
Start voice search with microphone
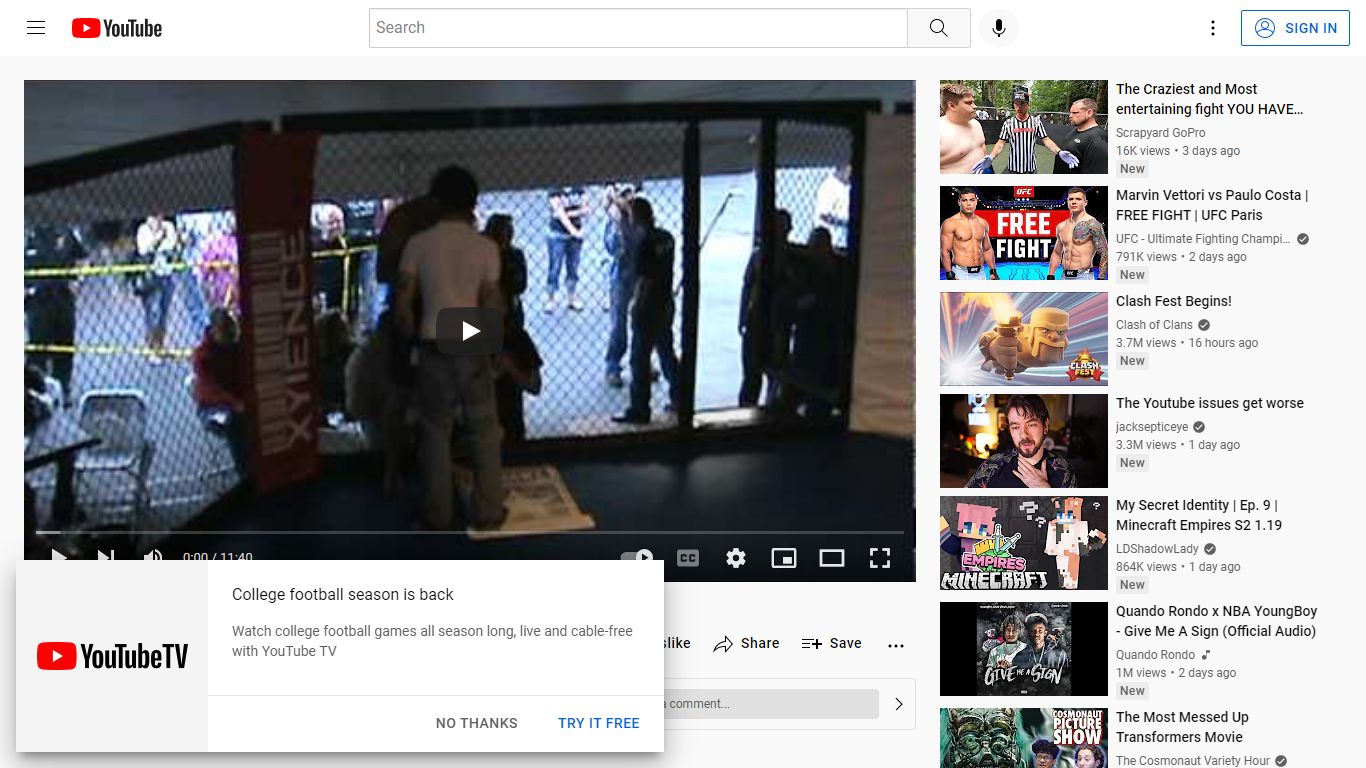click(x=998, y=28)
